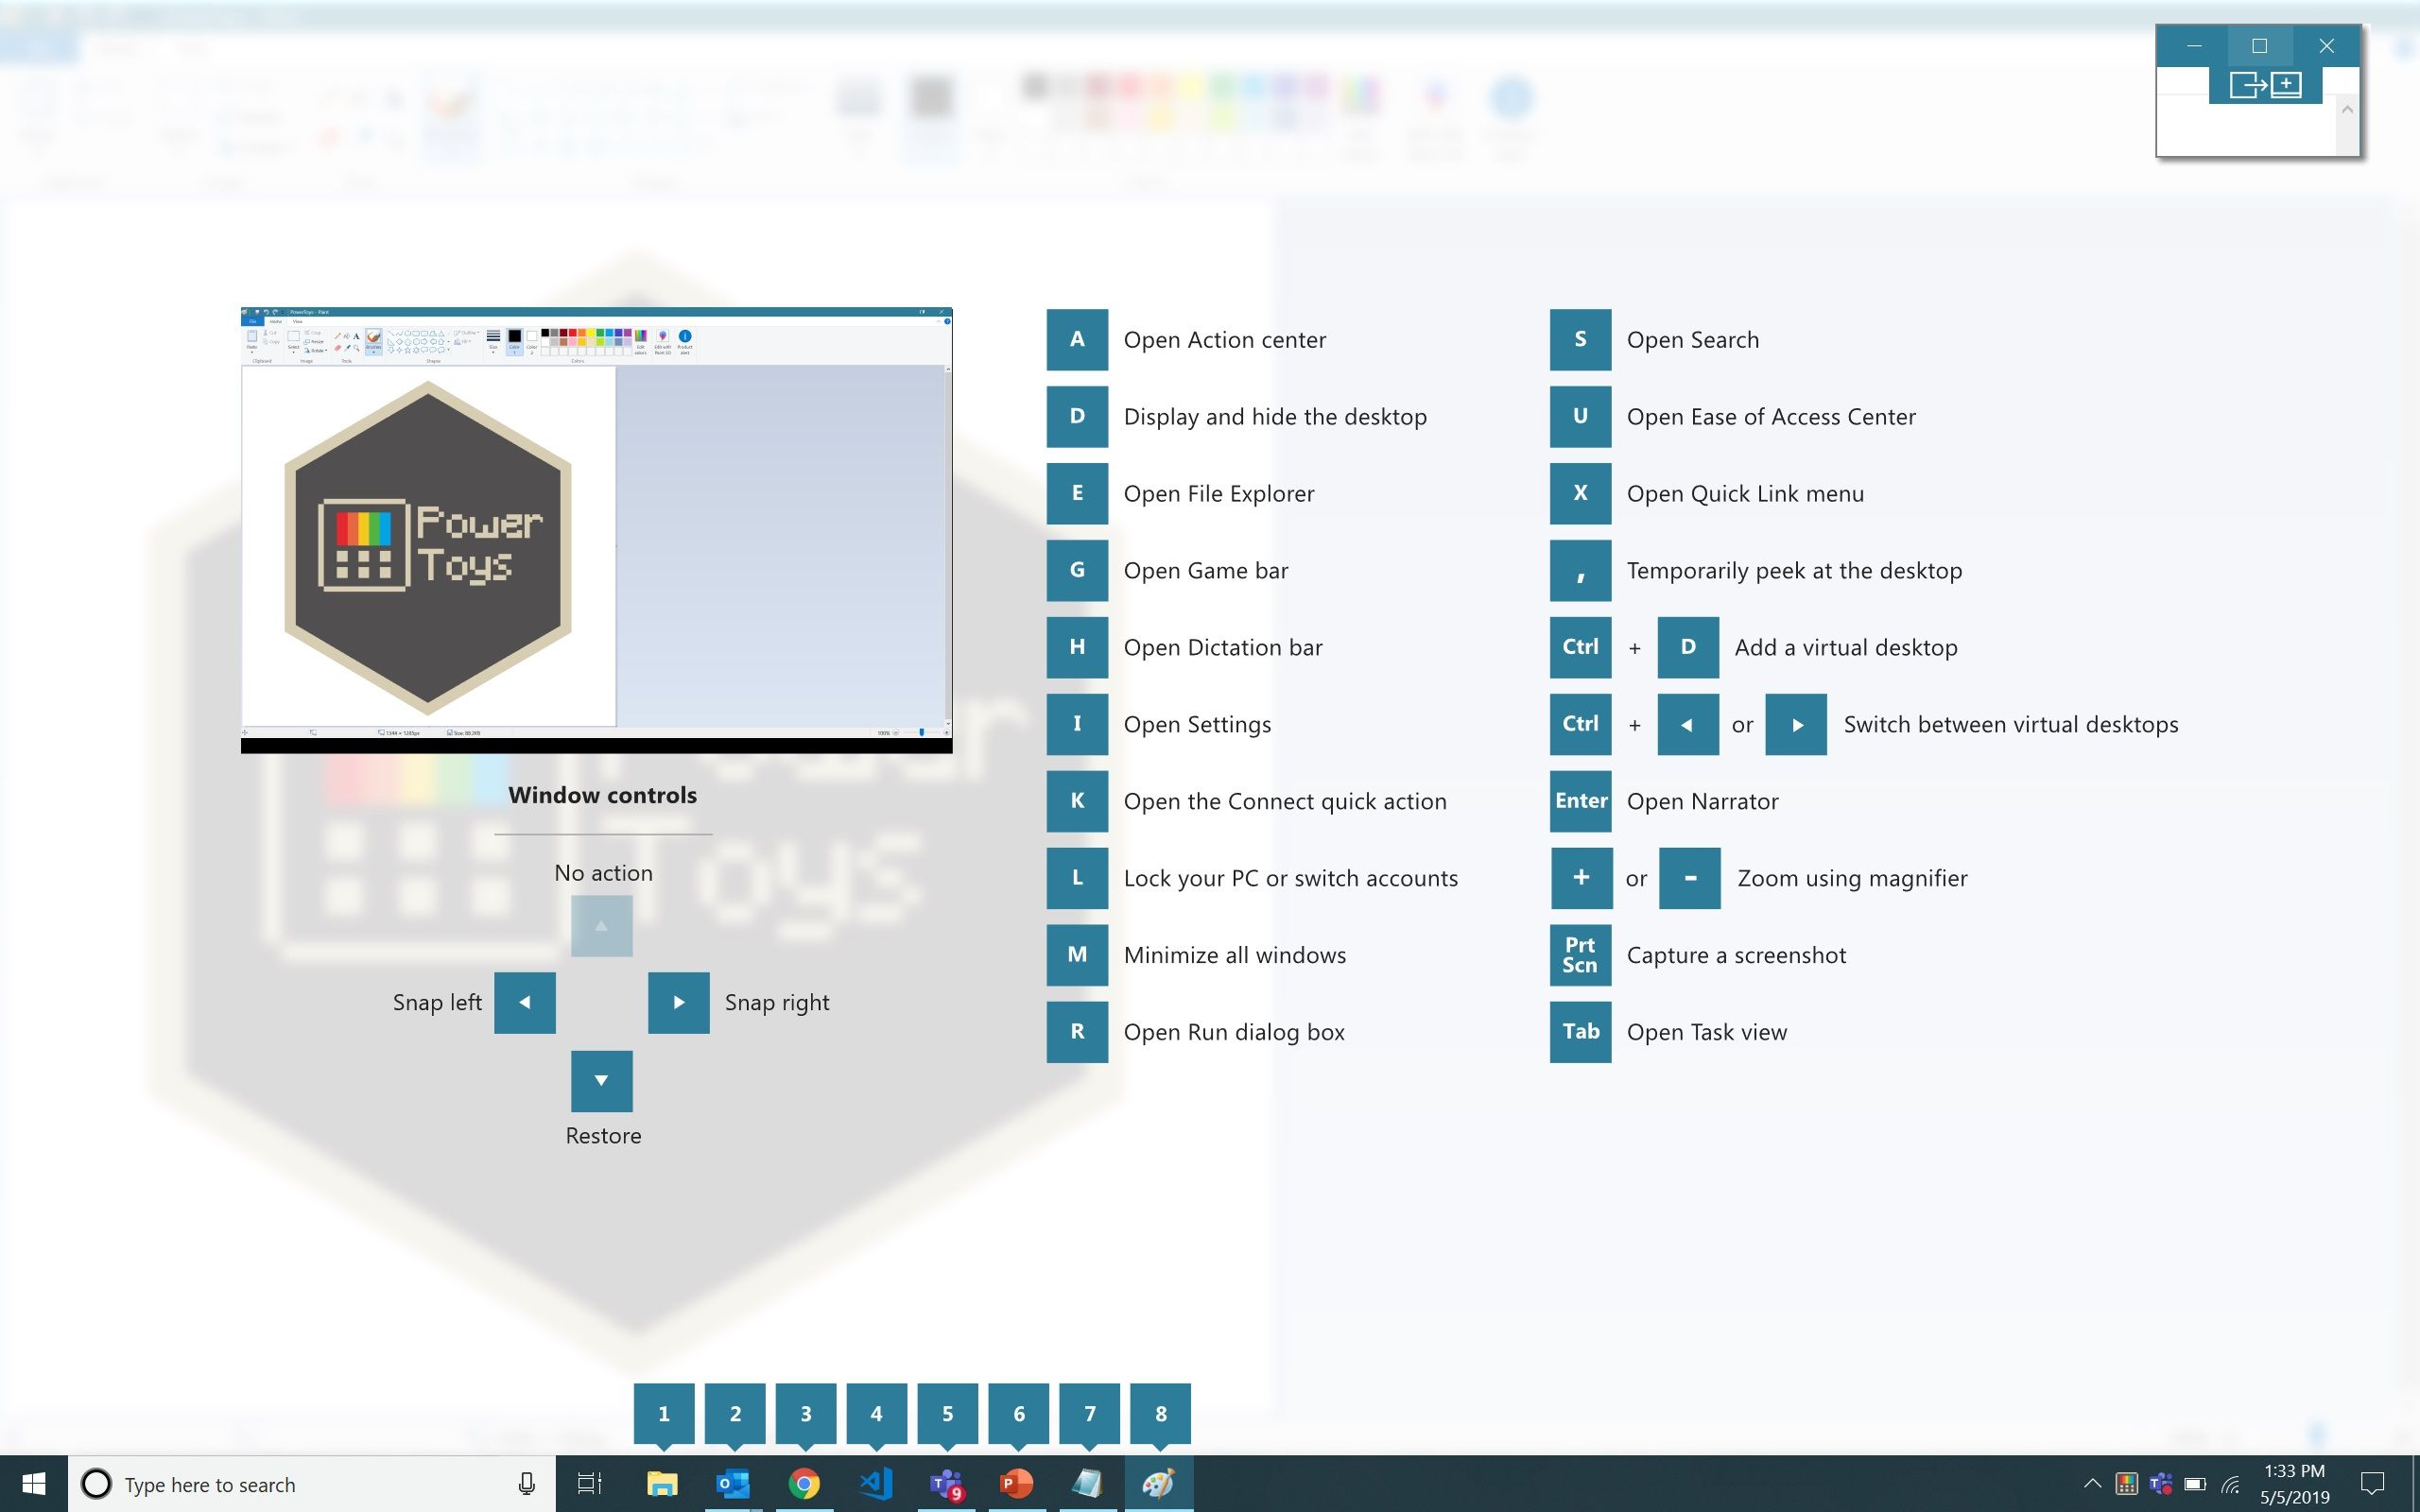Click the G key tile for Game bar
This screenshot has width=2420, height=1512.
(1077, 570)
